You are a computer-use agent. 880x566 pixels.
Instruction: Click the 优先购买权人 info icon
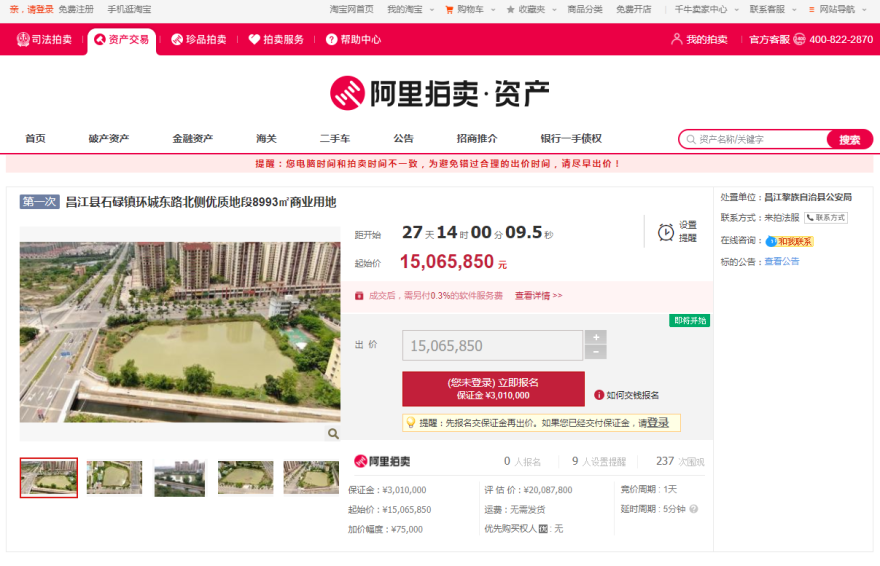[x=543, y=528]
